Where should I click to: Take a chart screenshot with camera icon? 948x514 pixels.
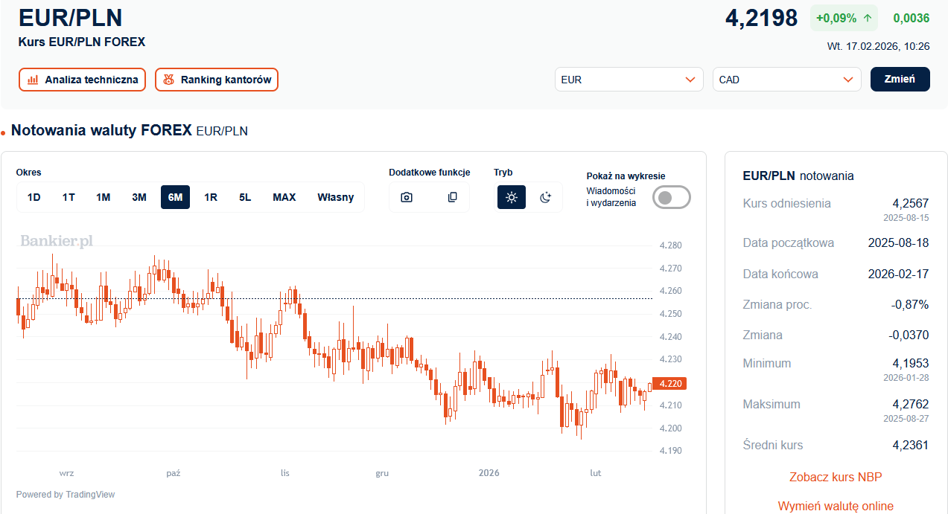click(x=407, y=197)
